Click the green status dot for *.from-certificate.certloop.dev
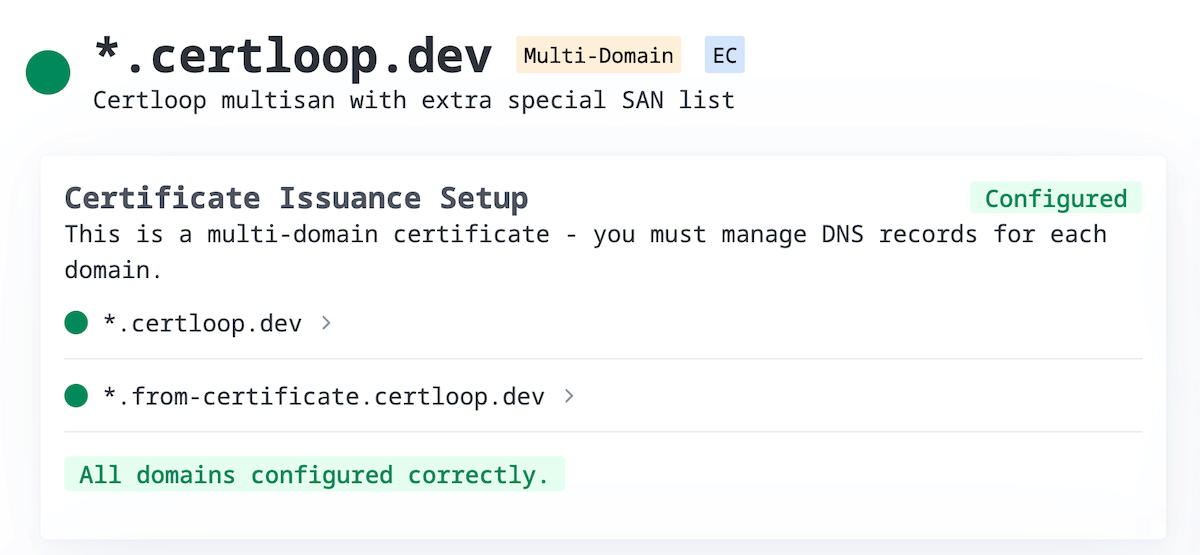The width and height of the screenshot is (1200, 555). click(76, 396)
